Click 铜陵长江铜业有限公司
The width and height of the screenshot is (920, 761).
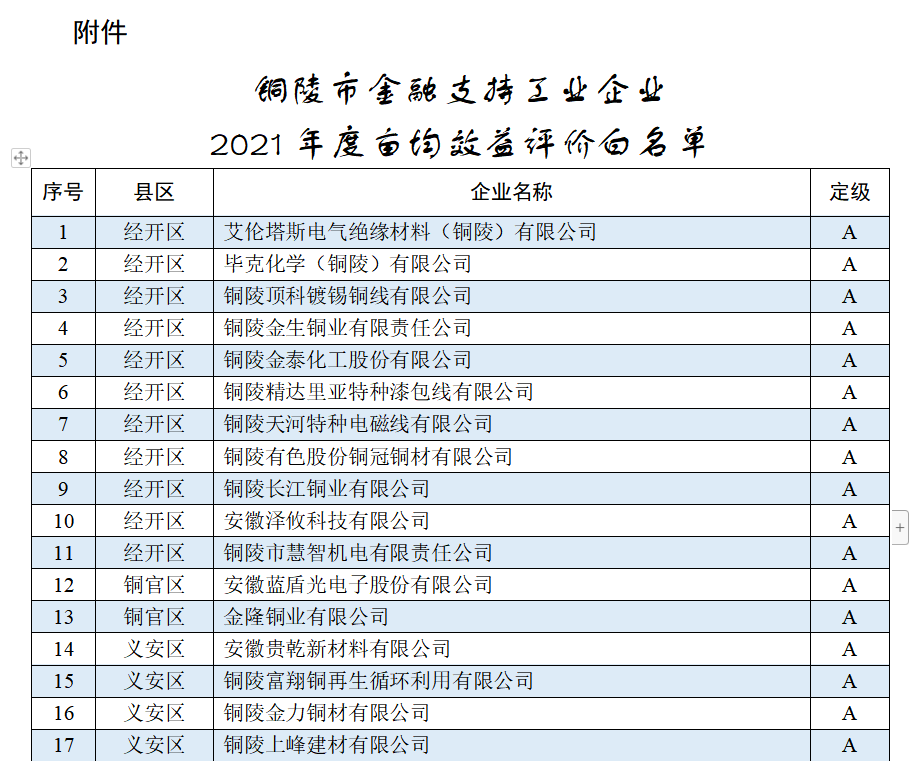coord(326,489)
